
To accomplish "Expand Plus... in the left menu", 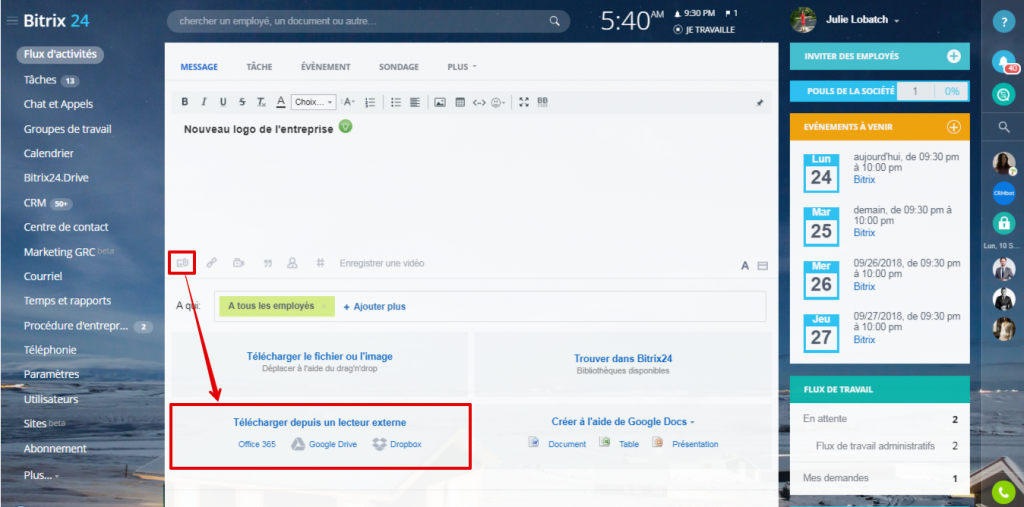I will 41,475.
